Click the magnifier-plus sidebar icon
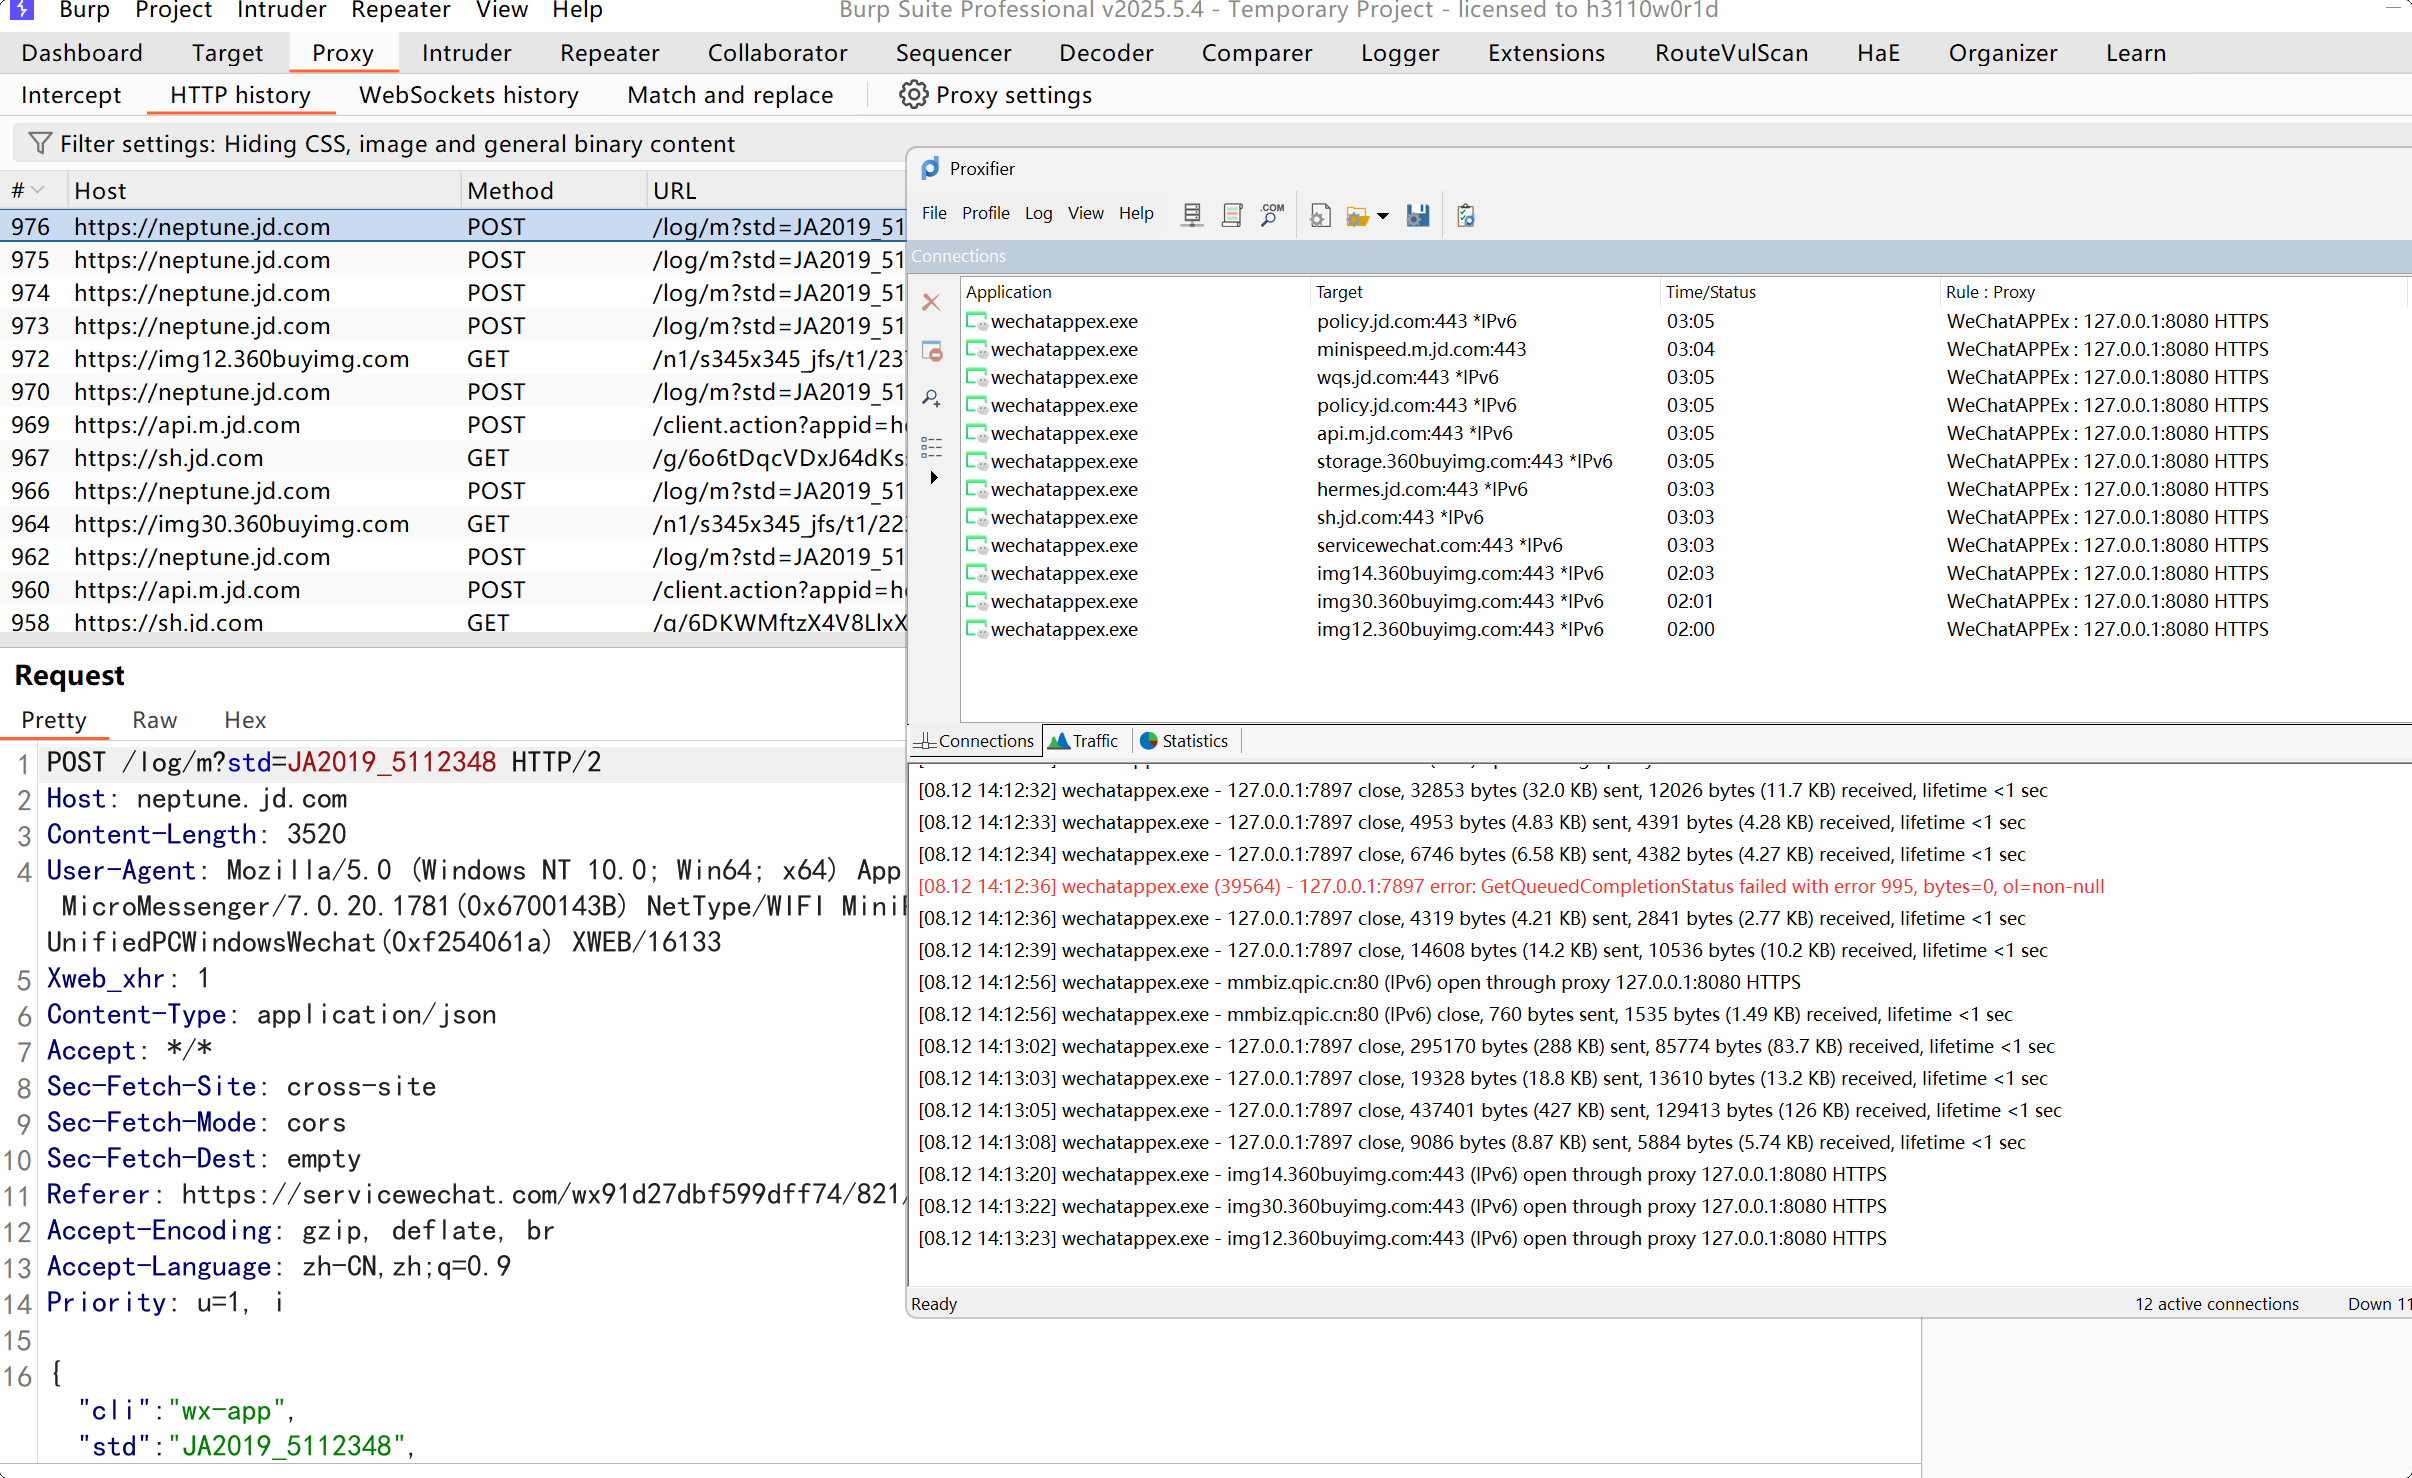 click(x=931, y=399)
